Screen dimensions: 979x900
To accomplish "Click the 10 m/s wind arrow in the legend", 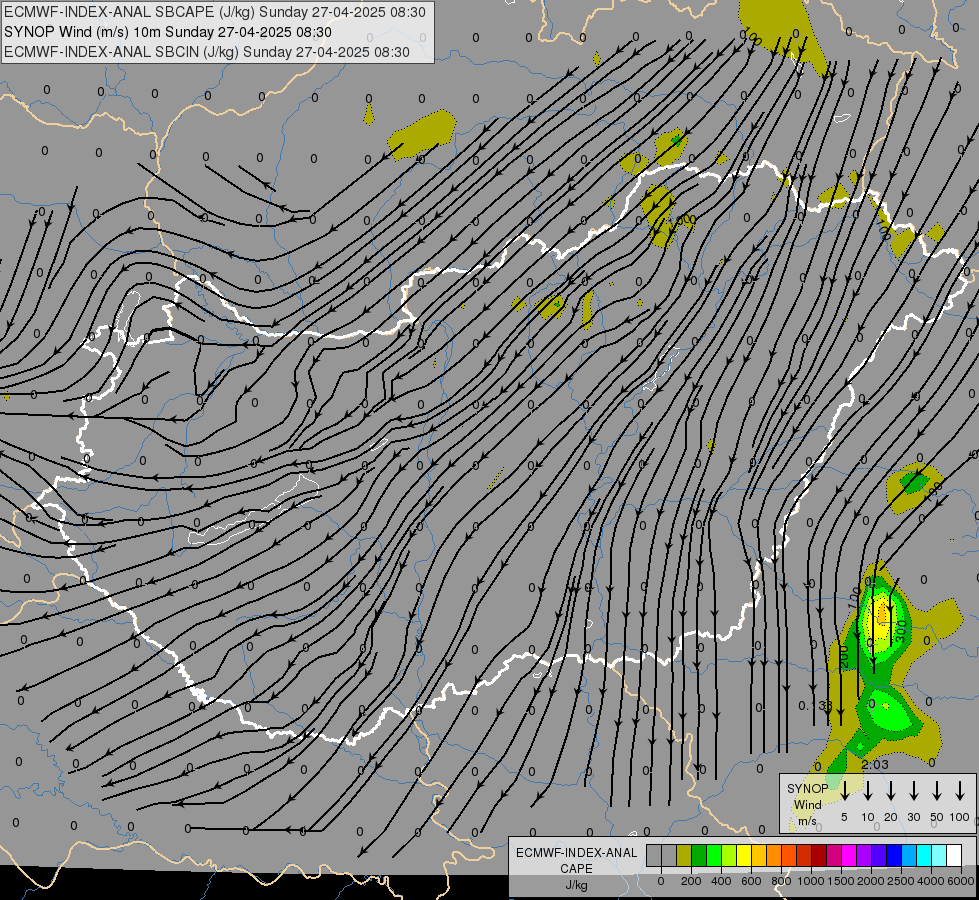I will [x=868, y=790].
